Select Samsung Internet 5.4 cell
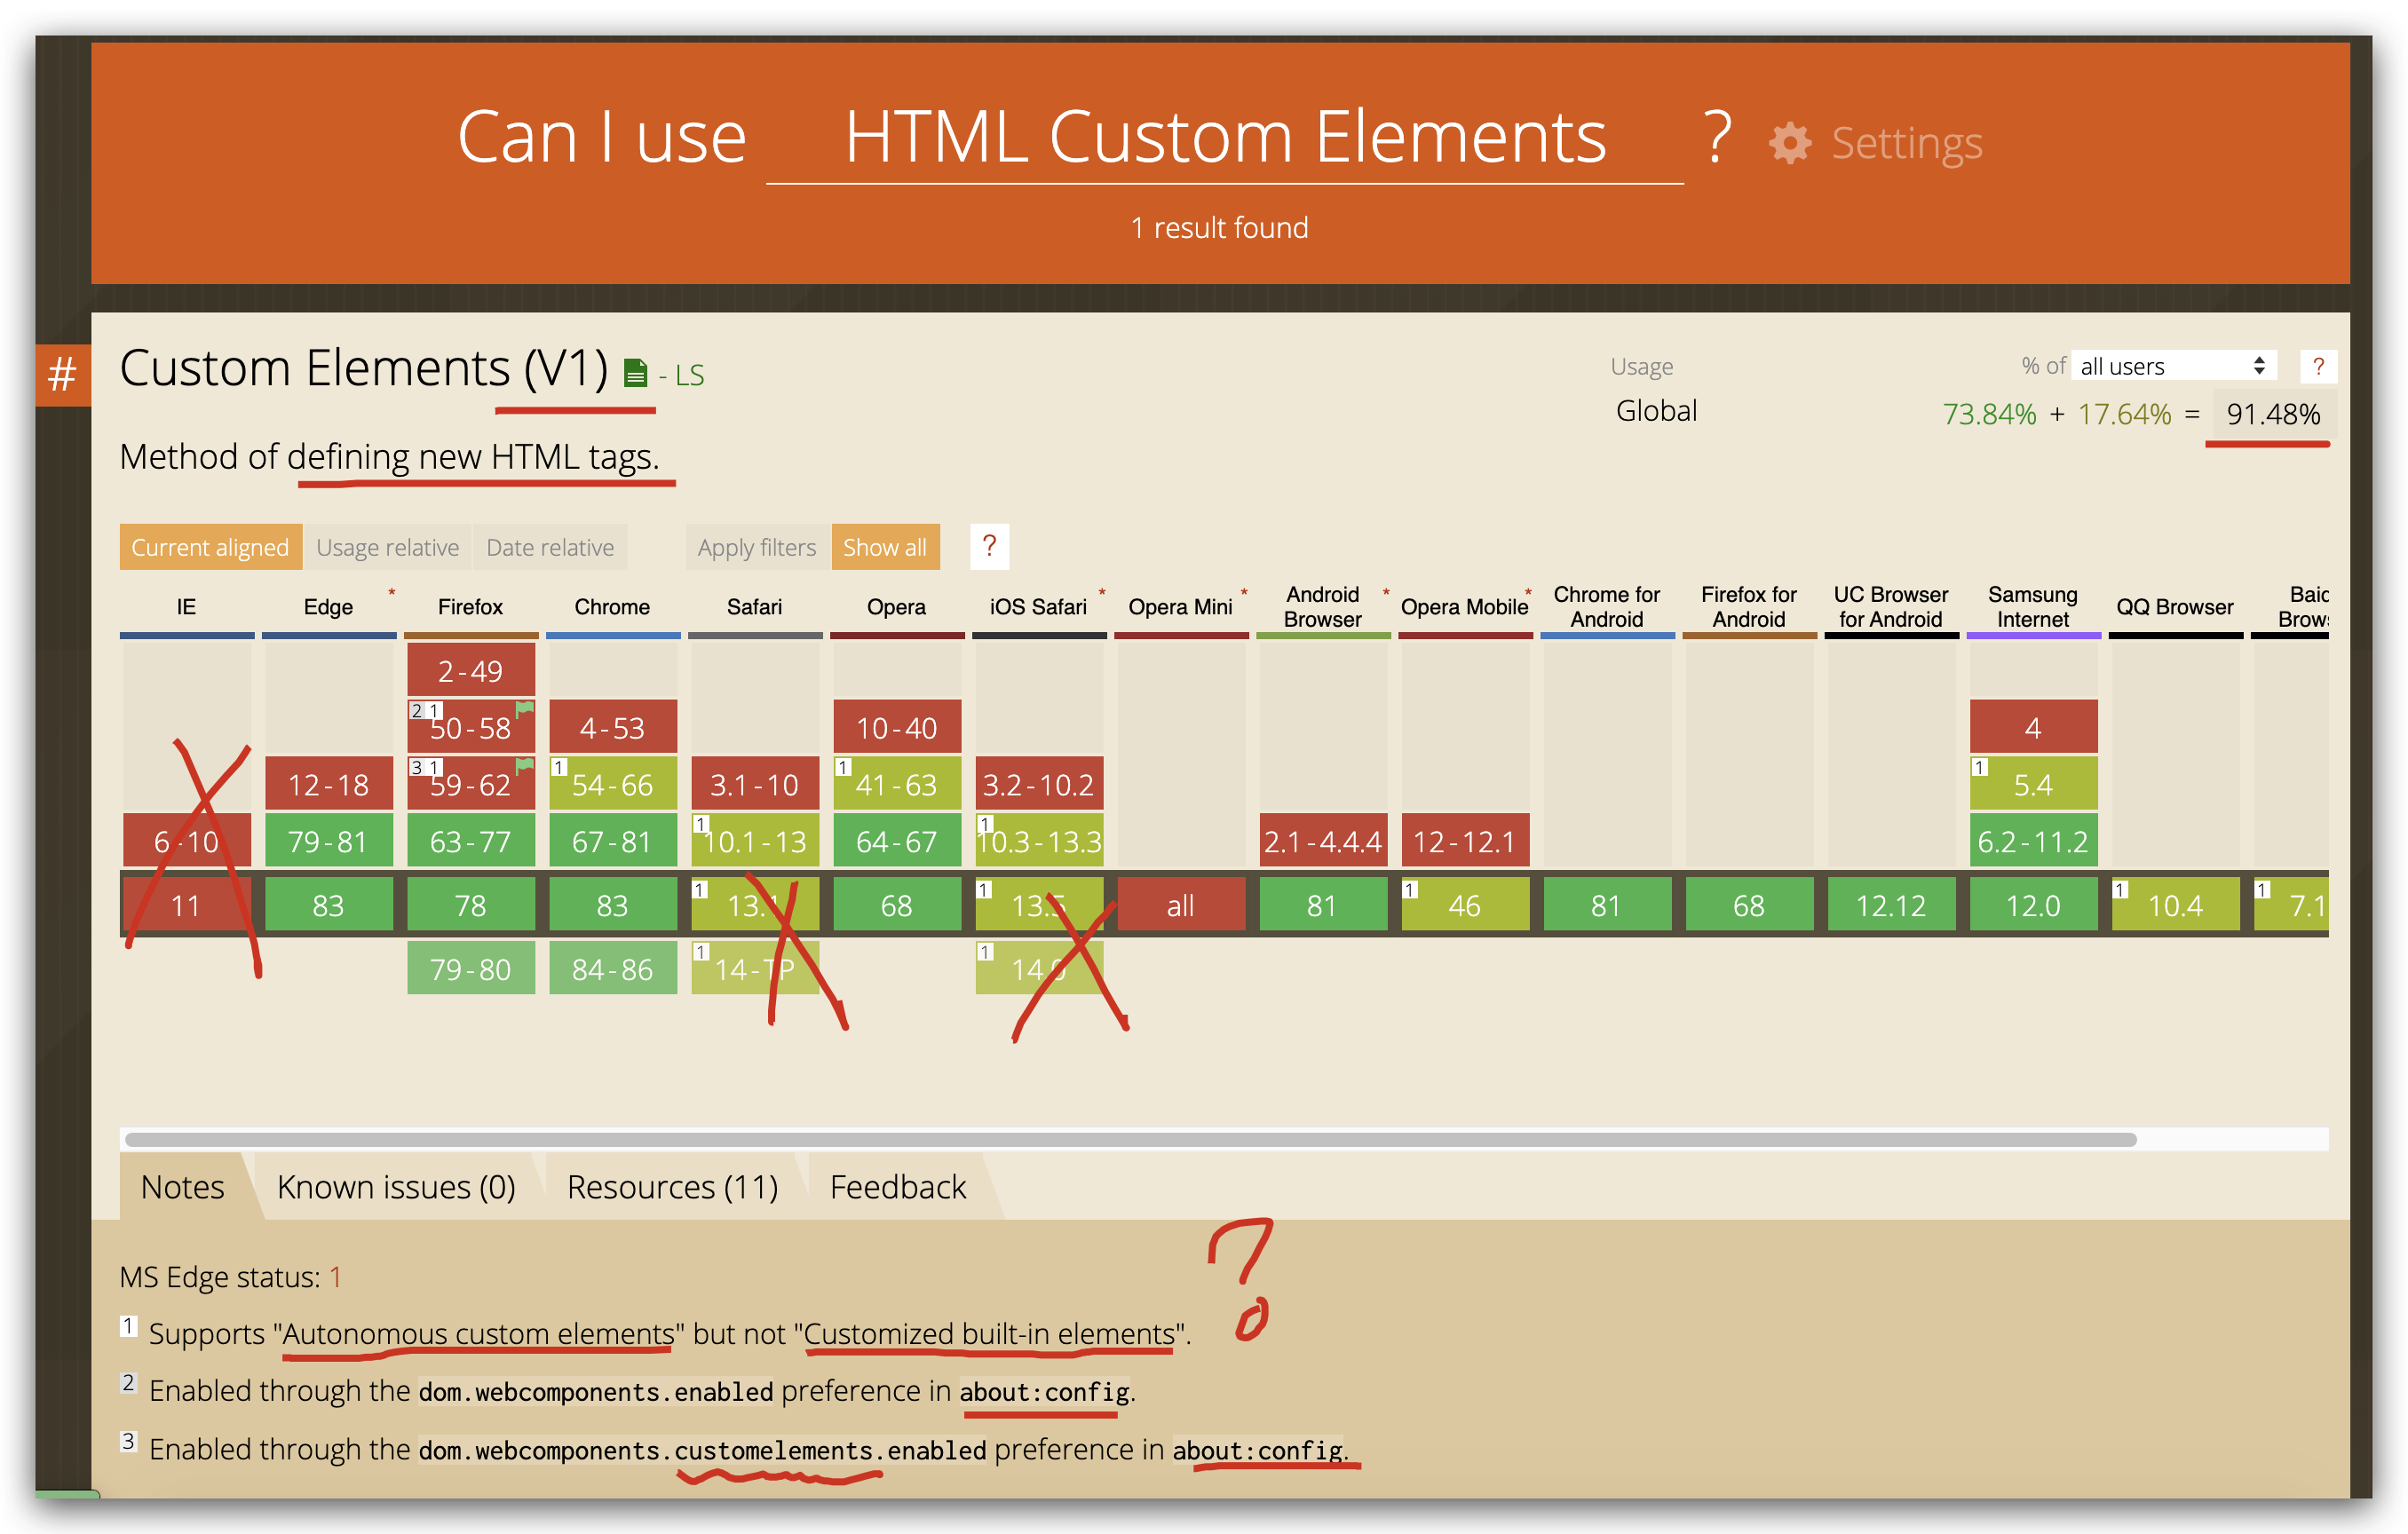This screenshot has height=1534, width=2408. (2033, 784)
